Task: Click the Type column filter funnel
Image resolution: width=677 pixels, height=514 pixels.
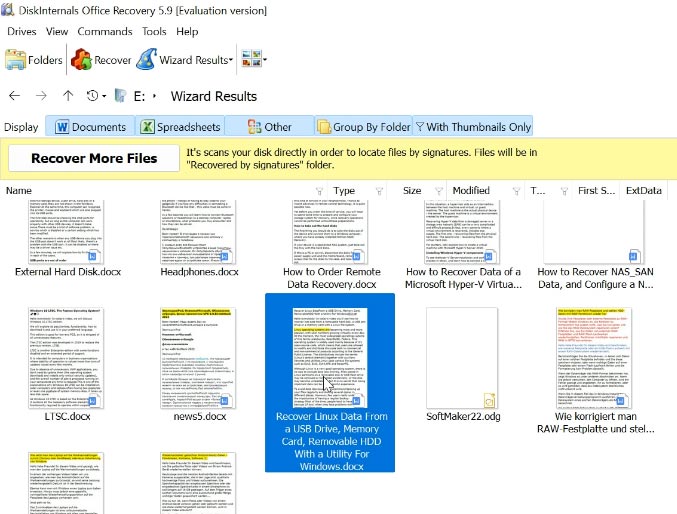Action: [x=379, y=191]
